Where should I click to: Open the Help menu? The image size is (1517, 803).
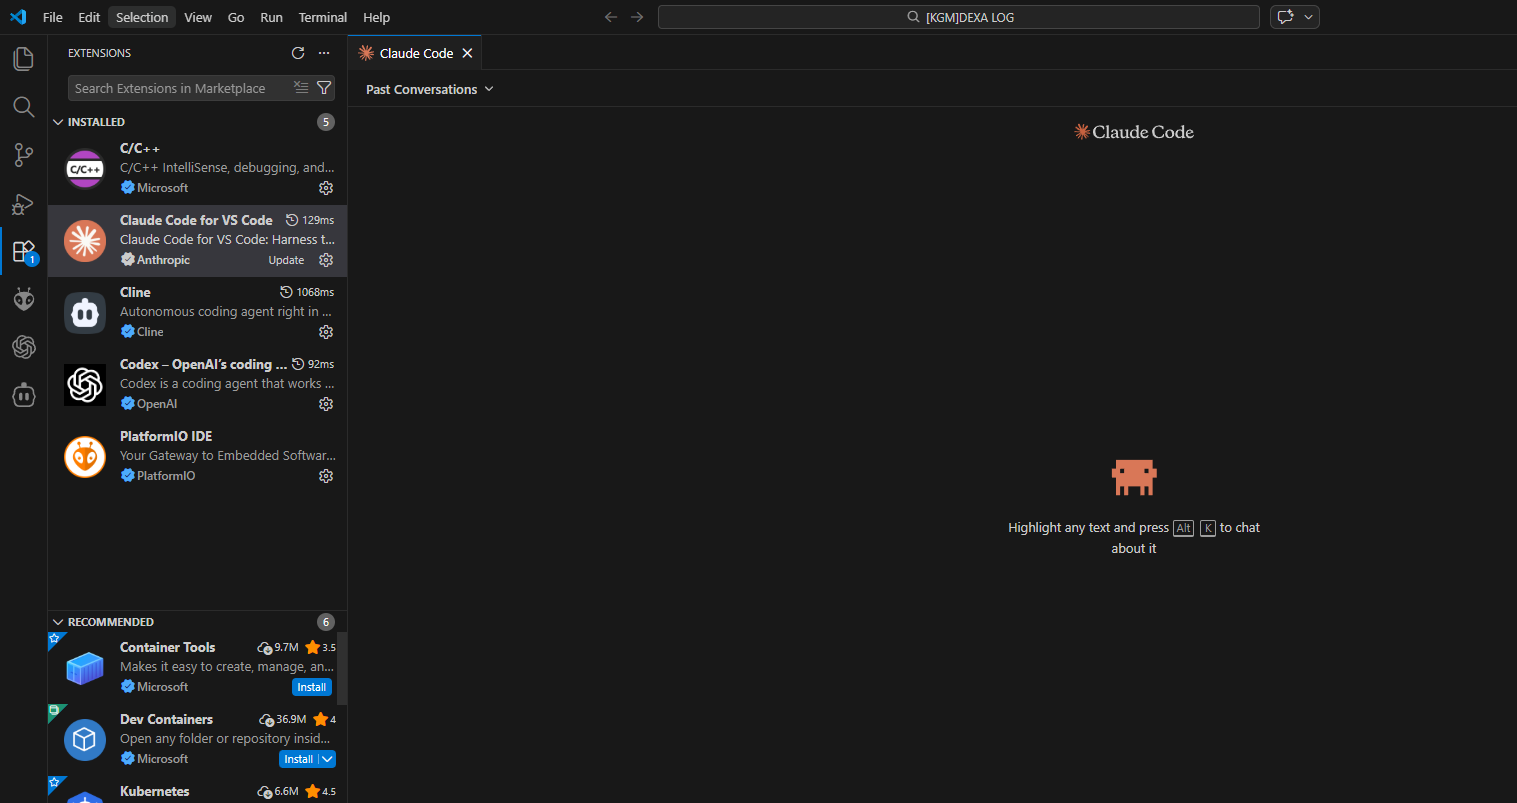(377, 17)
